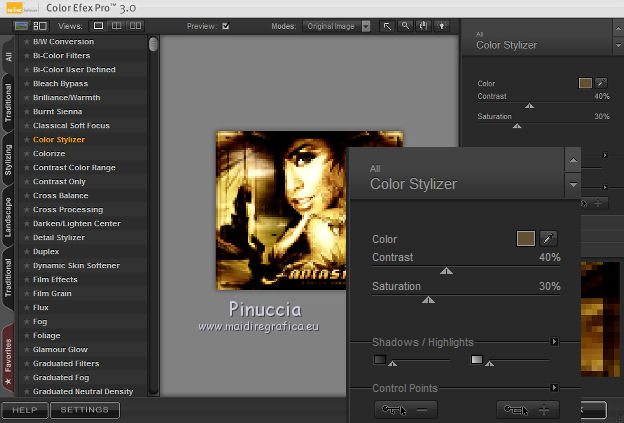Select the Glamour Glow filter from list

(62, 349)
